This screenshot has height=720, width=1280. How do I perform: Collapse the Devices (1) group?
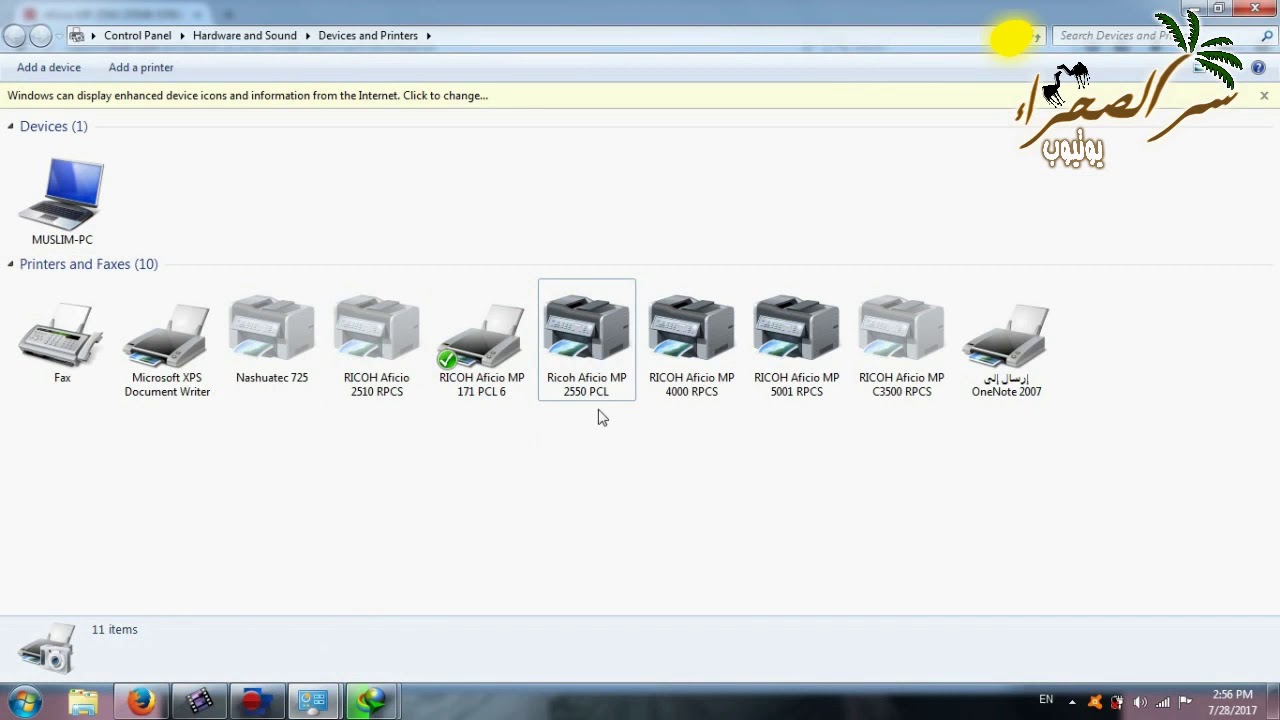[x=11, y=126]
